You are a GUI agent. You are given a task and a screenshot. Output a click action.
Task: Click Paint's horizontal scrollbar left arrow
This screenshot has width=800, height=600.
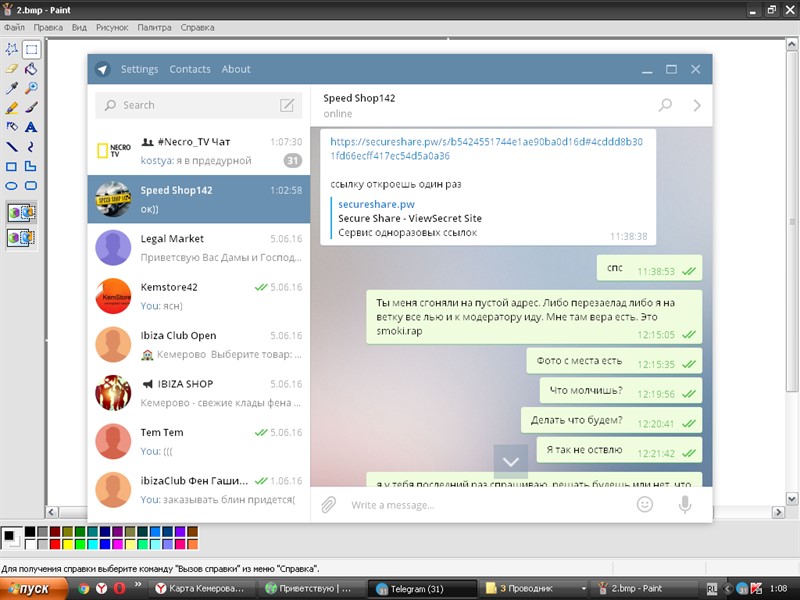point(52,512)
